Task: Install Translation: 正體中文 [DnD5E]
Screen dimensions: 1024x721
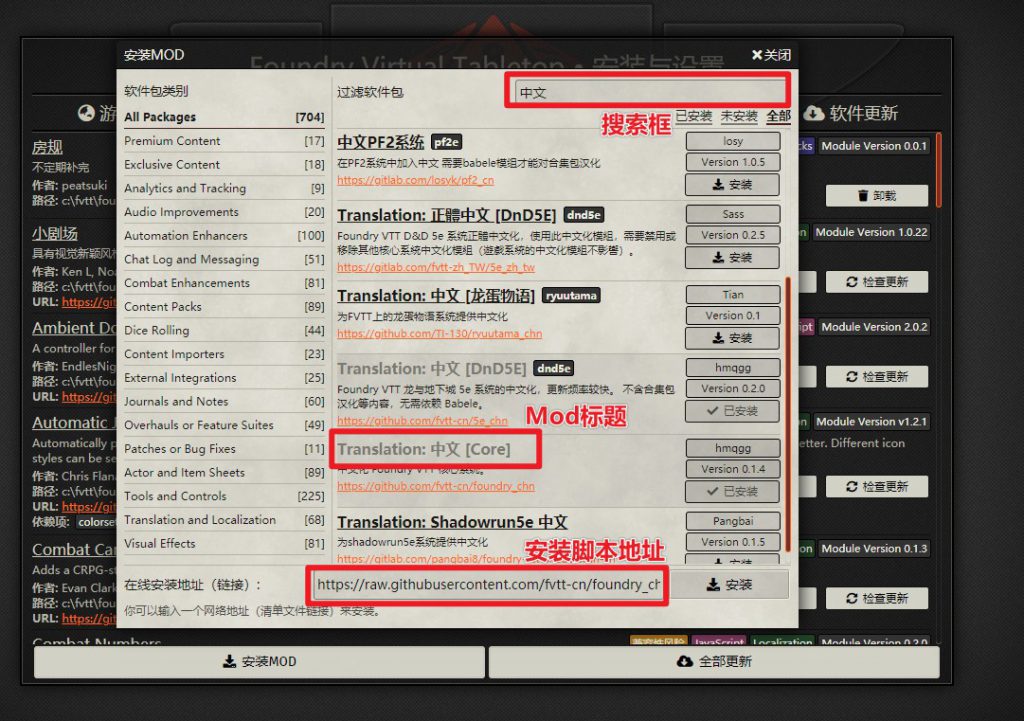Action: pos(733,257)
